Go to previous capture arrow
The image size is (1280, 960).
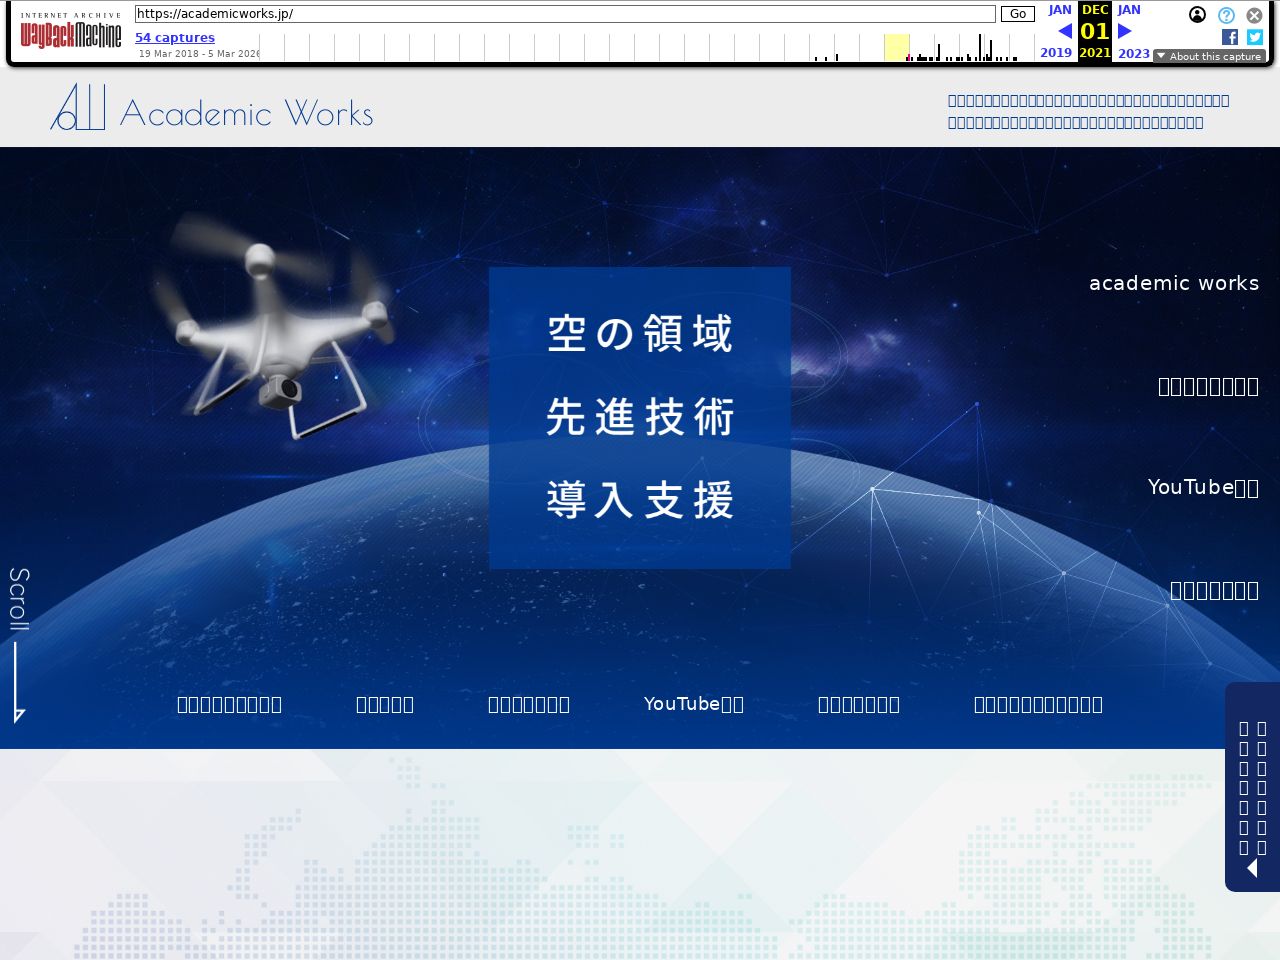click(1065, 31)
